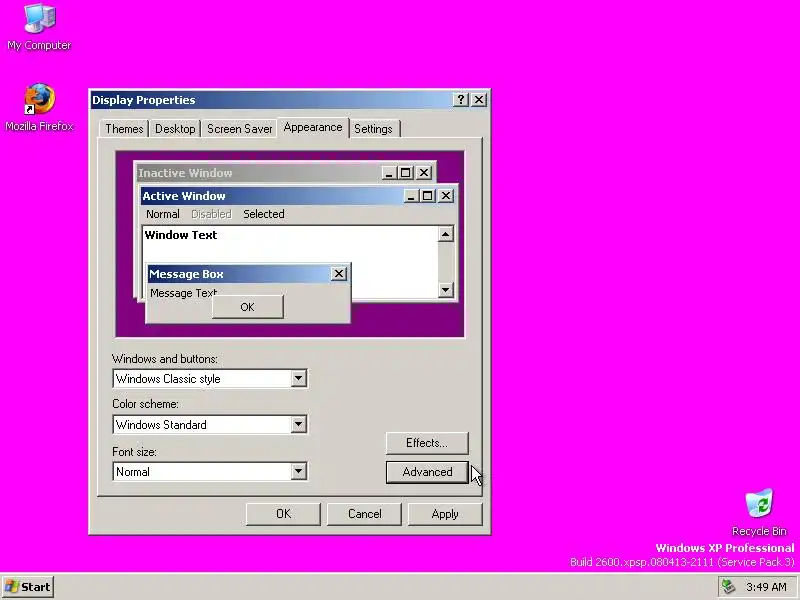Click the preview Message Box OK button
The height and width of the screenshot is (600, 800).
click(x=247, y=307)
